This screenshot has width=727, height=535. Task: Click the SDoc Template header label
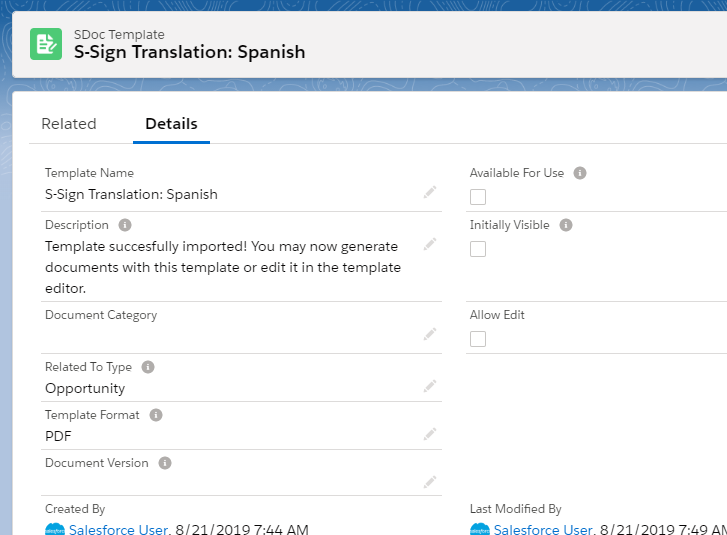pyautogui.click(x=119, y=34)
